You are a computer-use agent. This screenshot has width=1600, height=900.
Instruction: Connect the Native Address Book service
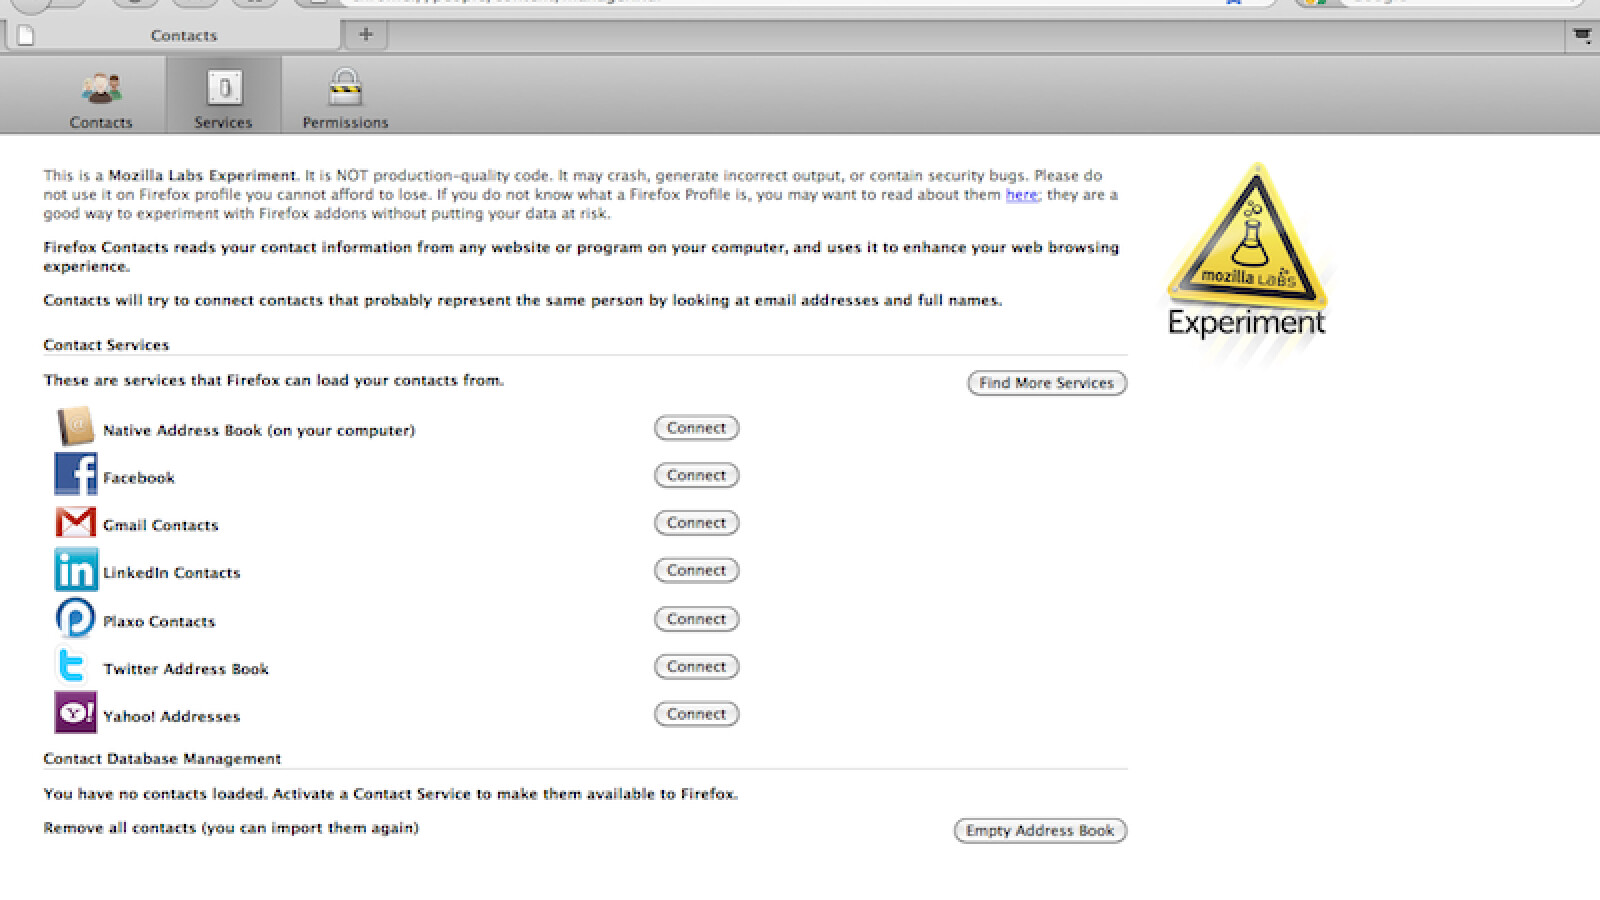click(696, 428)
